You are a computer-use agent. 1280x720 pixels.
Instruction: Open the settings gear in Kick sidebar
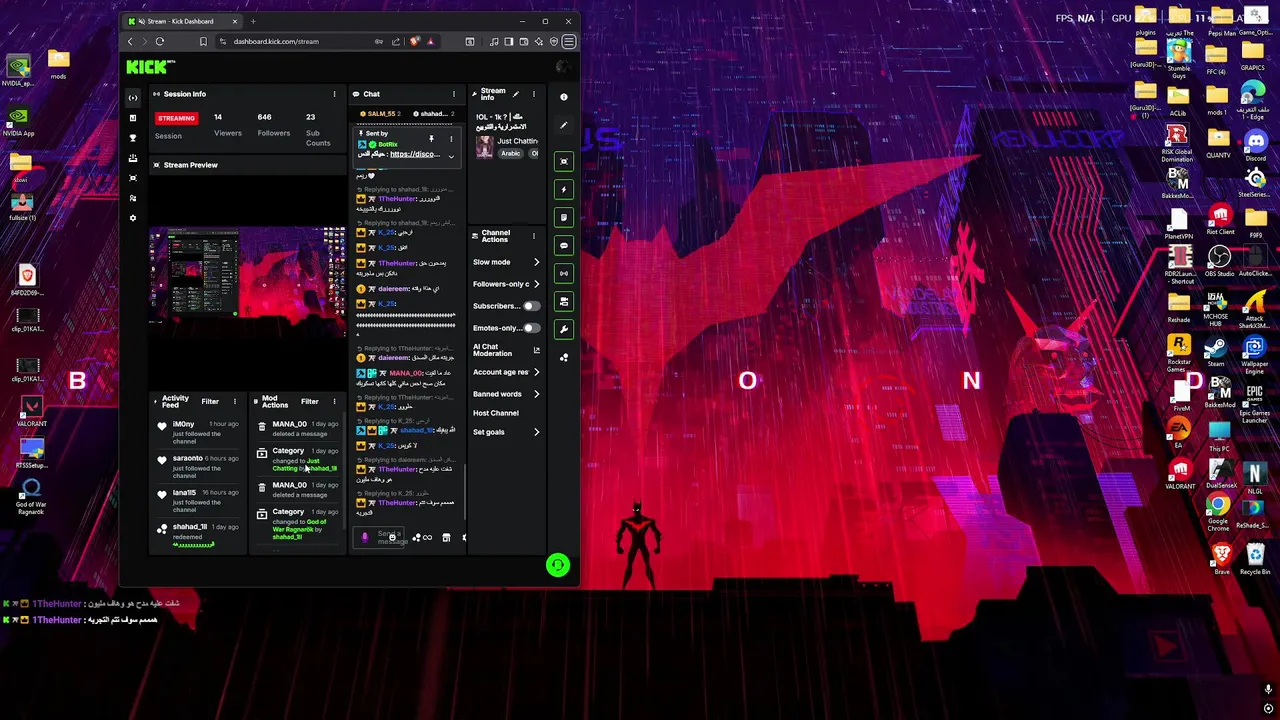click(x=133, y=217)
